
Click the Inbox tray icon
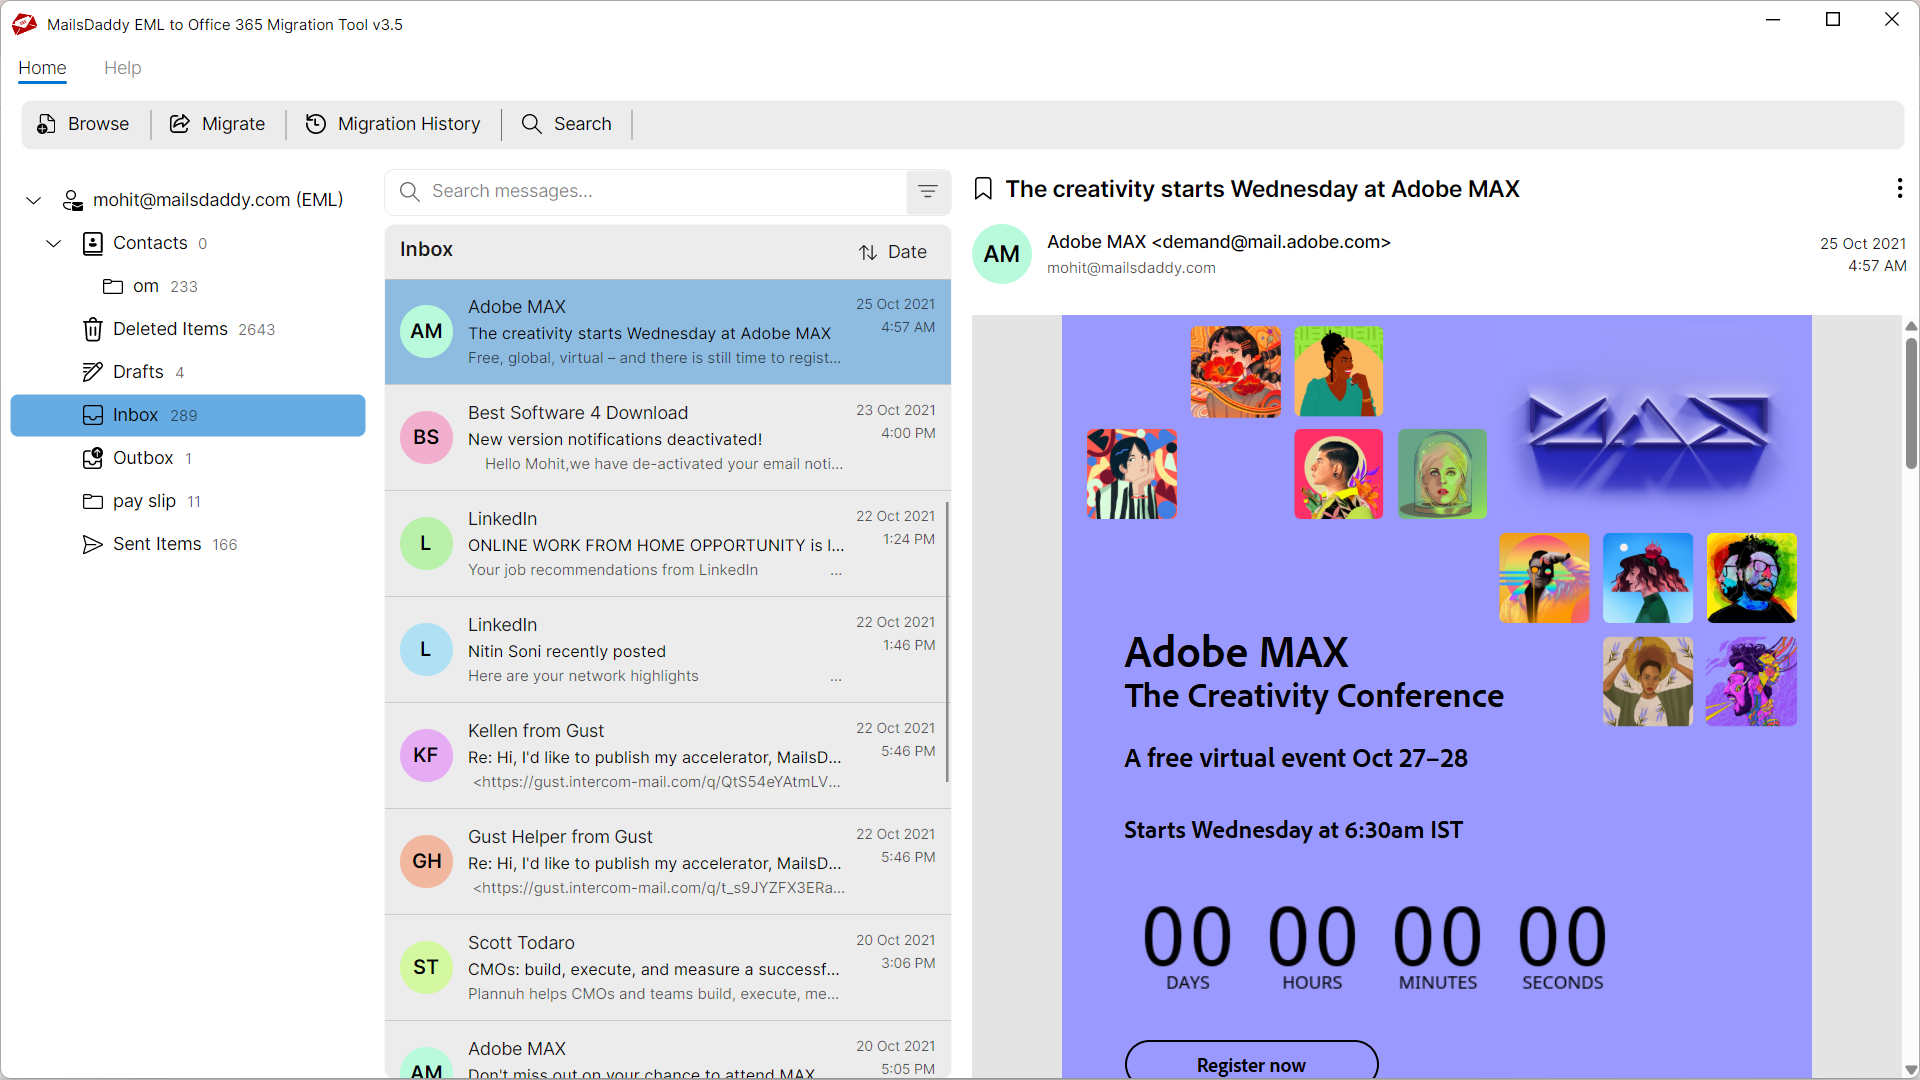pyautogui.click(x=93, y=415)
